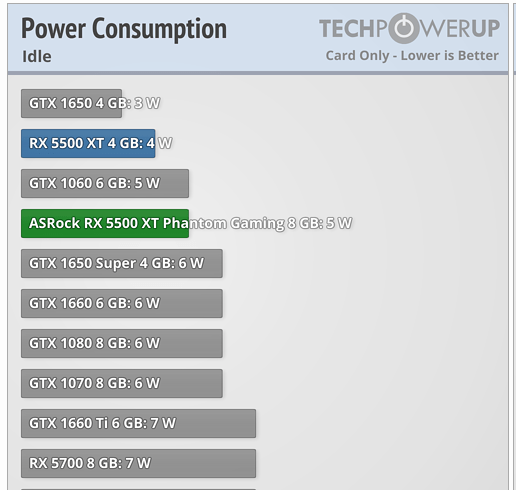The width and height of the screenshot is (516, 490).
Task: Select the blue RX 5500 XT 4 GB bar
Action: 88,143
